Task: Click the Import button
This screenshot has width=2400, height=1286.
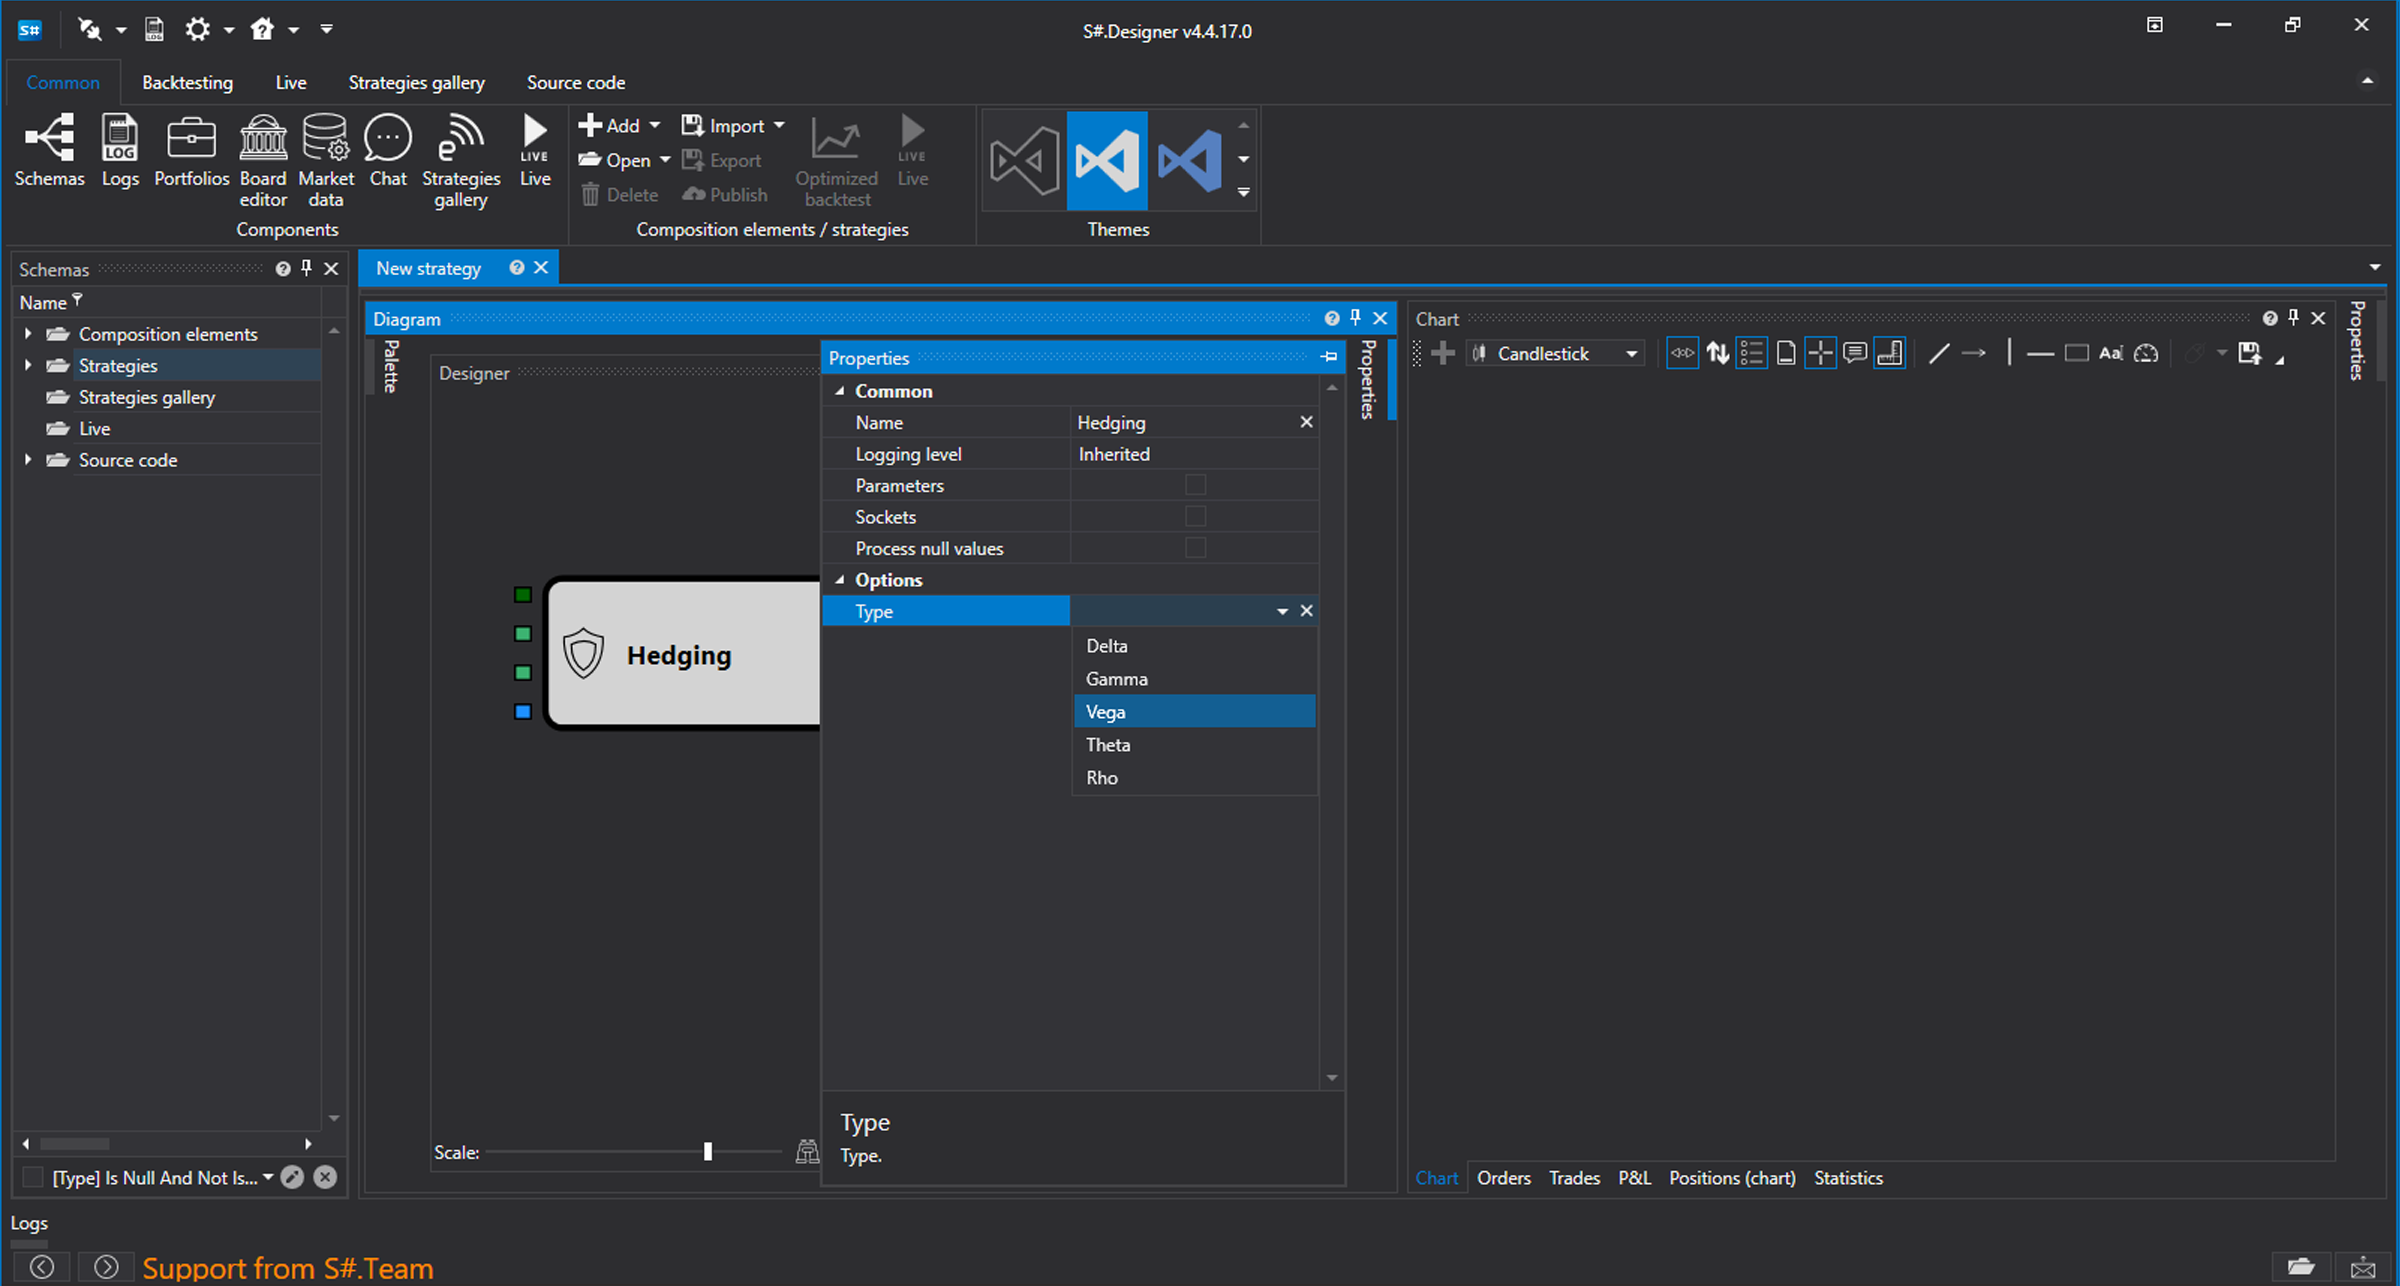Action: tap(735, 126)
